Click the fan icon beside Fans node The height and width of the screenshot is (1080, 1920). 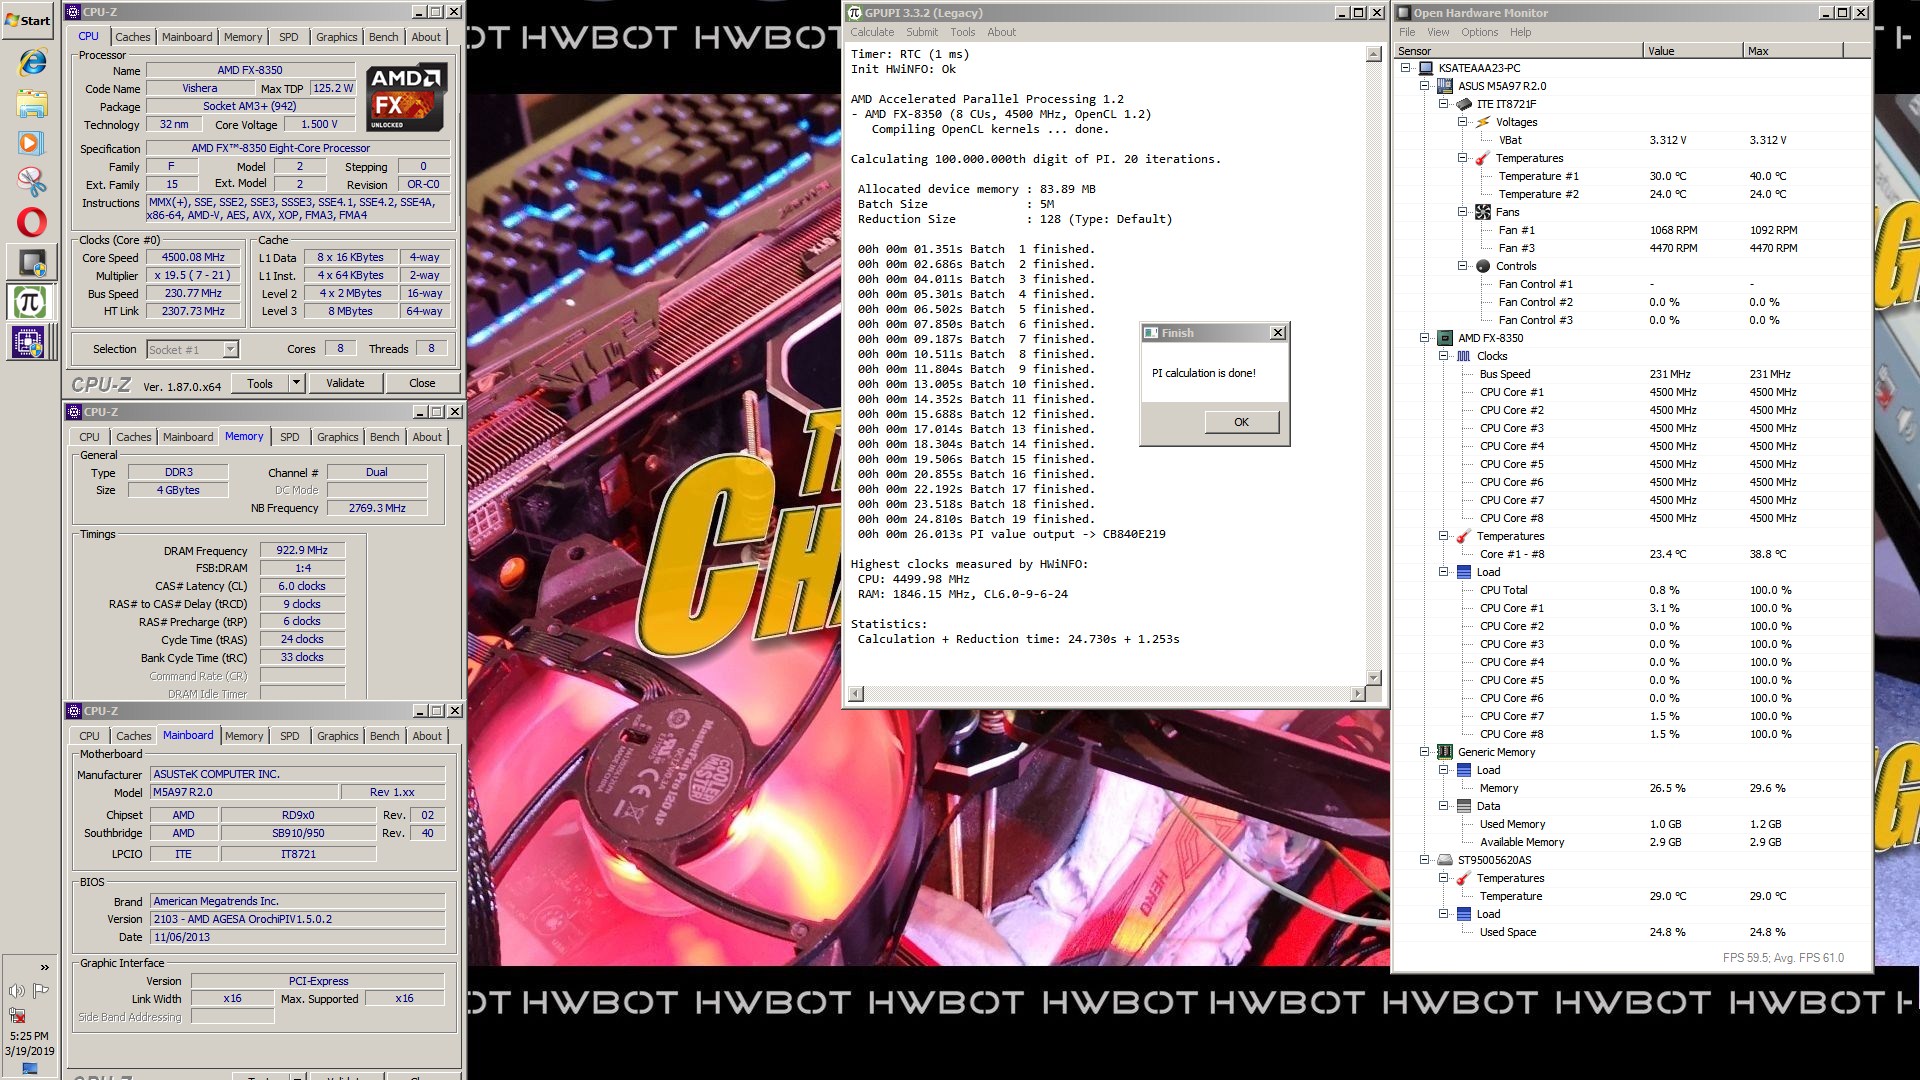pyautogui.click(x=1483, y=212)
